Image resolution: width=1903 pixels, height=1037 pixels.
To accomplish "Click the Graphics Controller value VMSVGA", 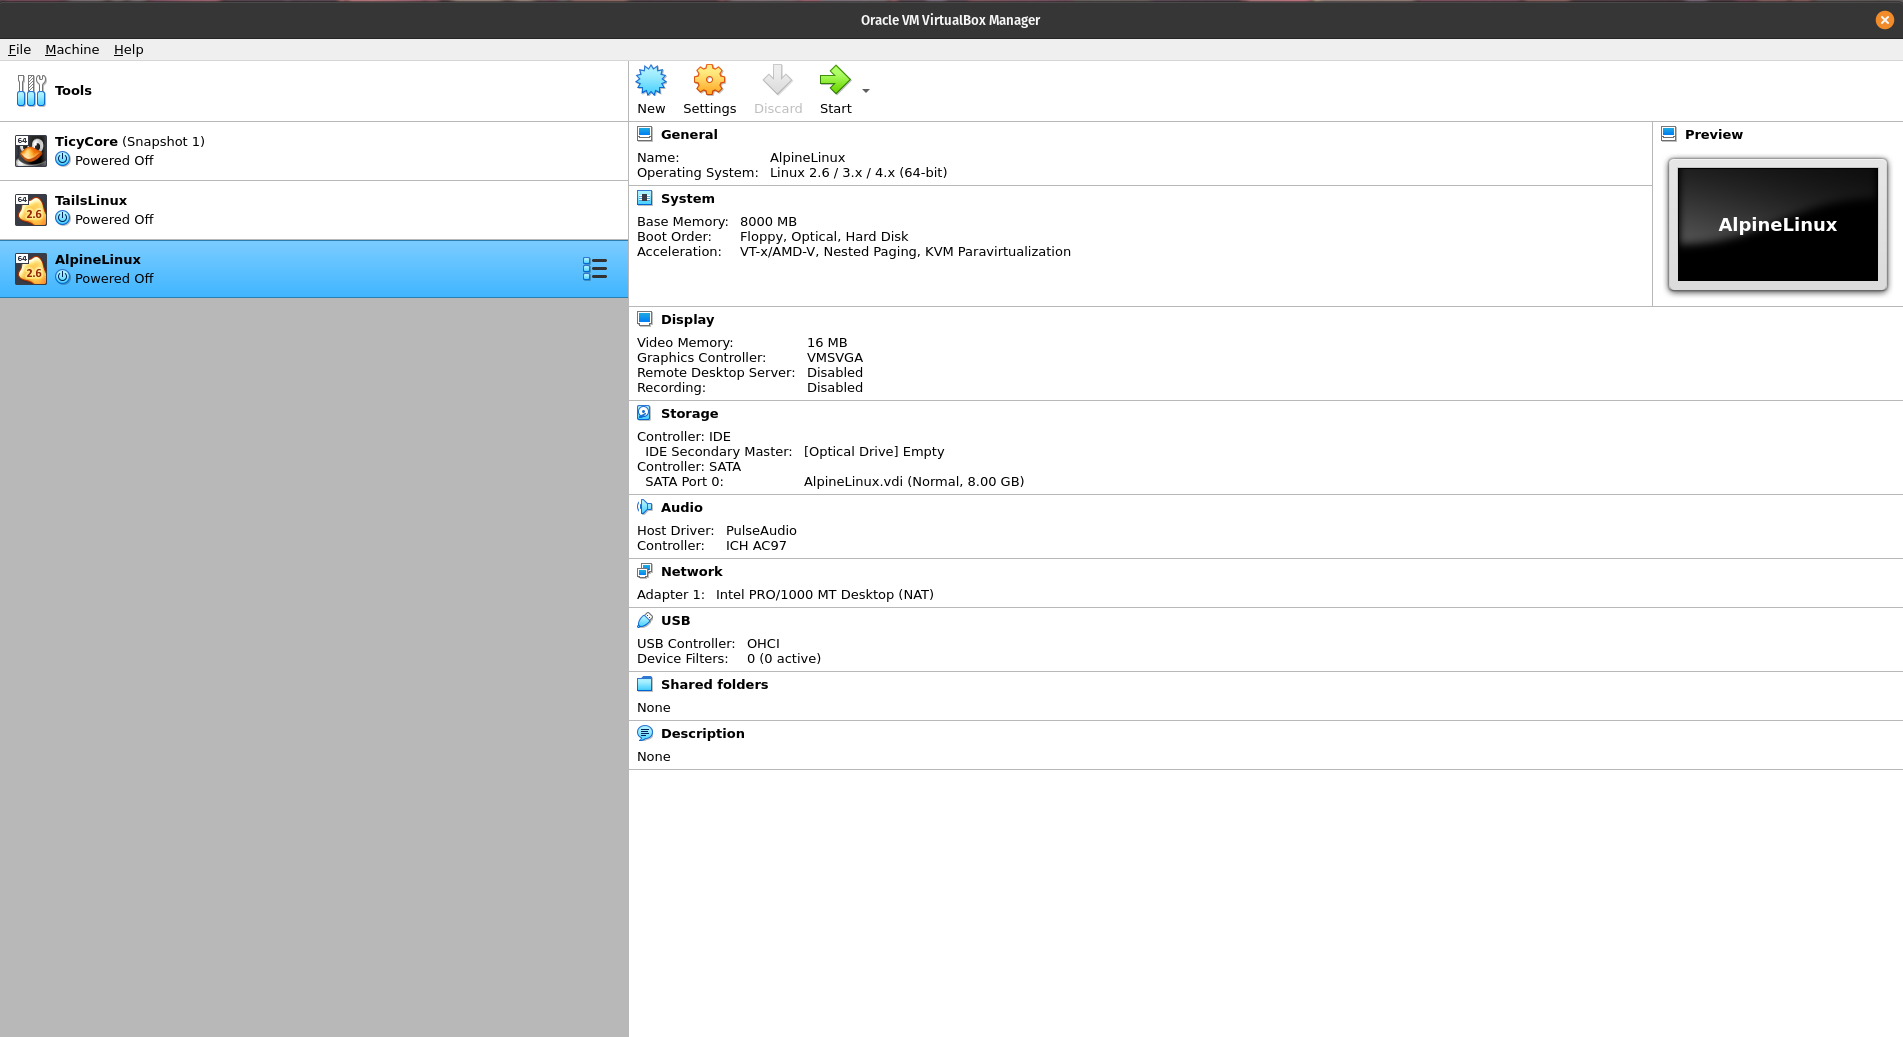I will click(835, 357).
